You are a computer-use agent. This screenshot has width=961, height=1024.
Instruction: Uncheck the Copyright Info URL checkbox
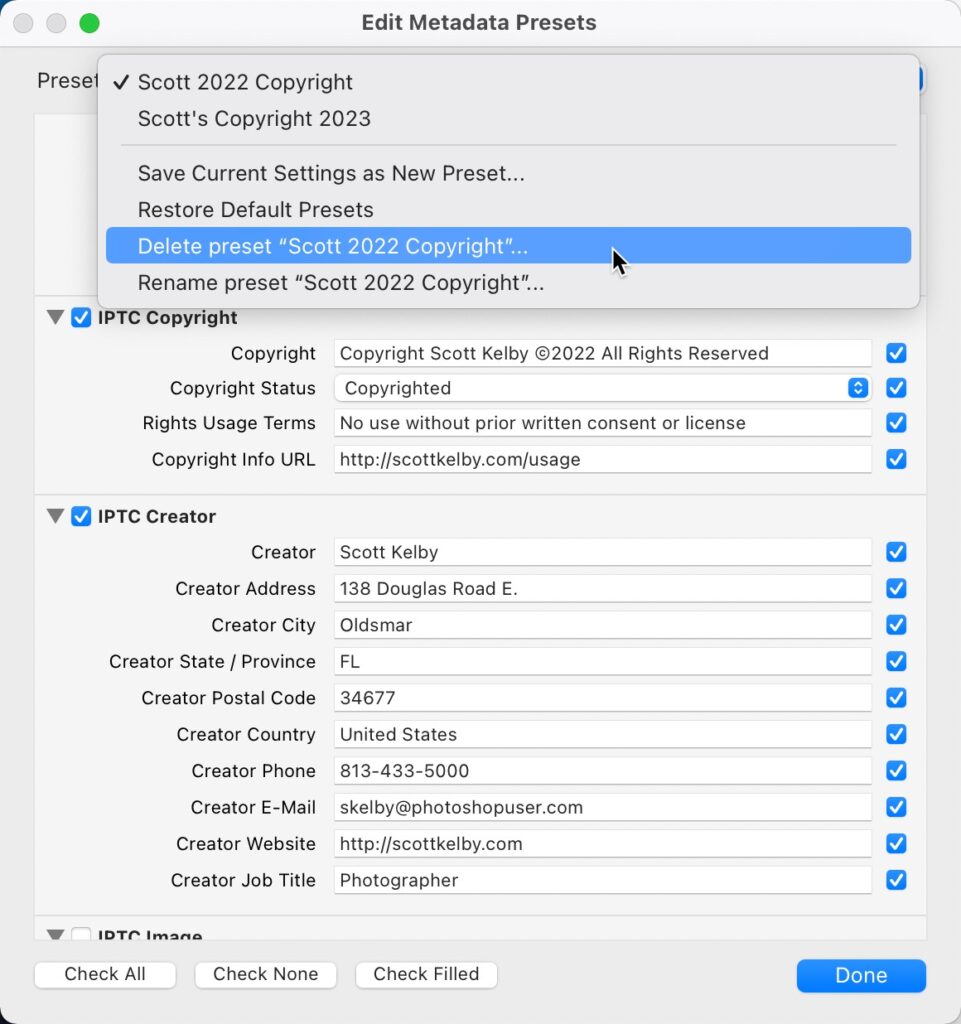pyautogui.click(x=896, y=459)
